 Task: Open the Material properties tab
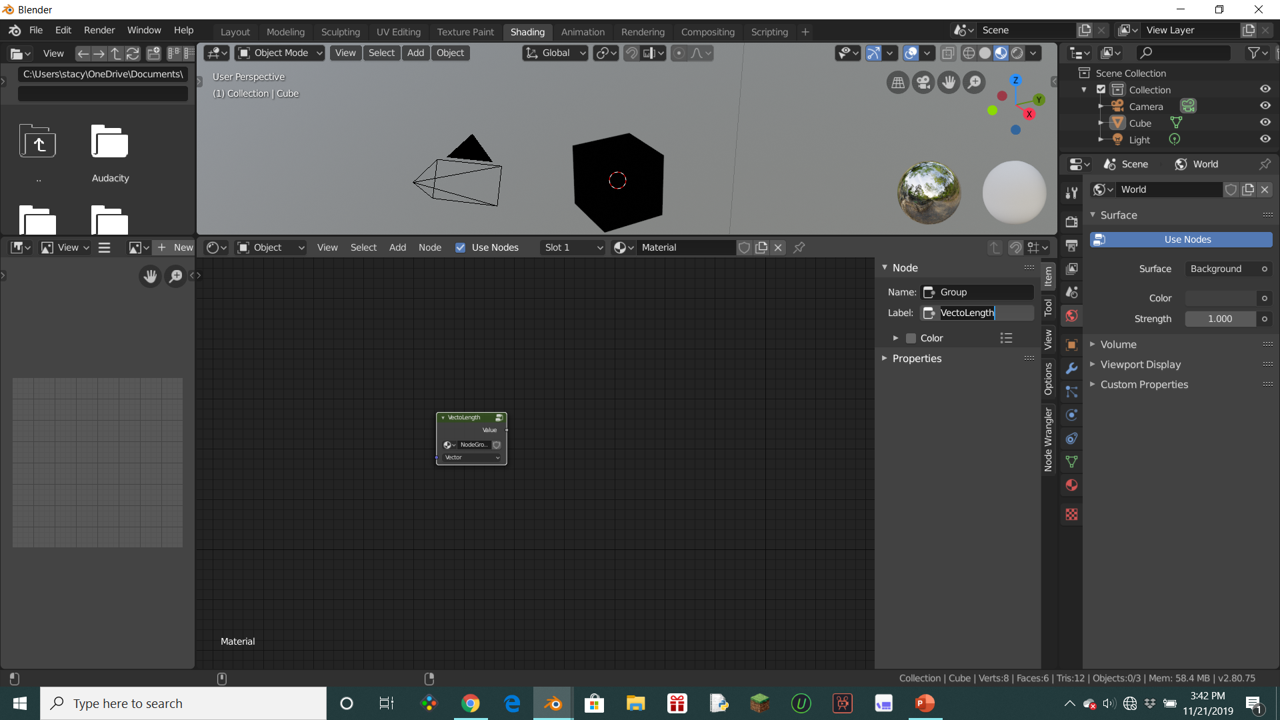(x=1071, y=485)
